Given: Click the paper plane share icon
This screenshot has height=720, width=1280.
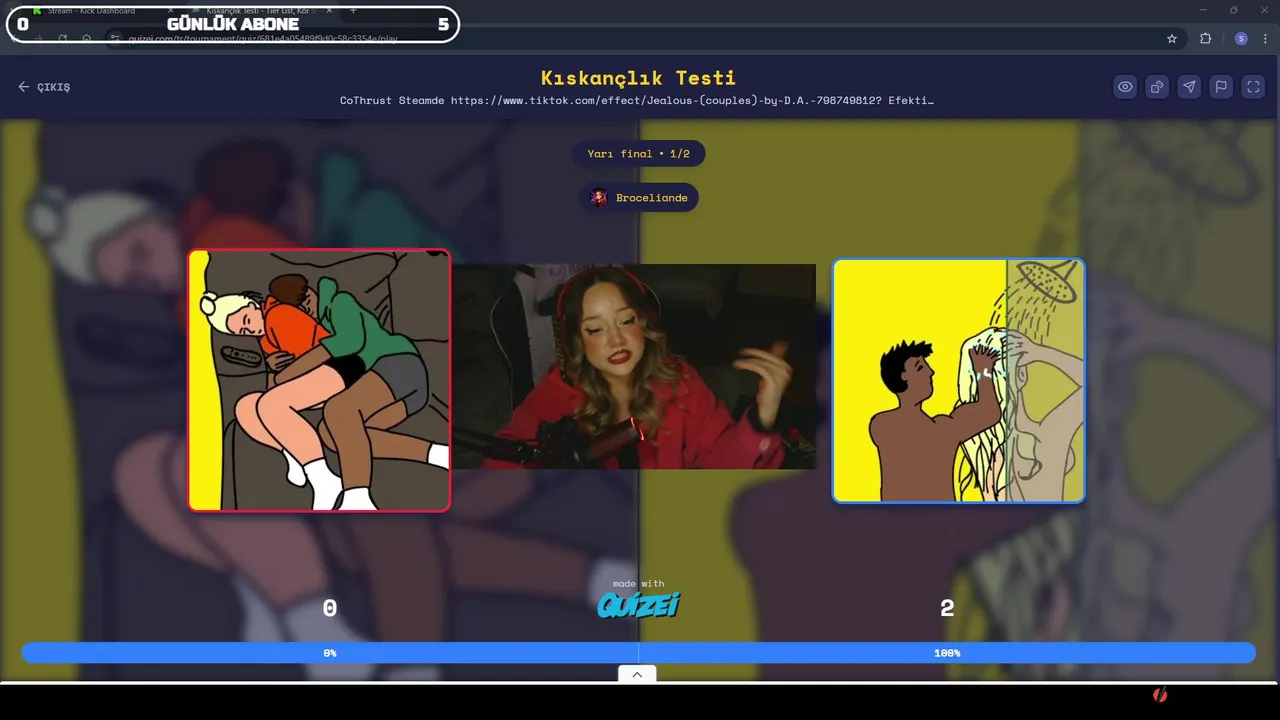Looking at the screenshot, I should [1189, 87].
